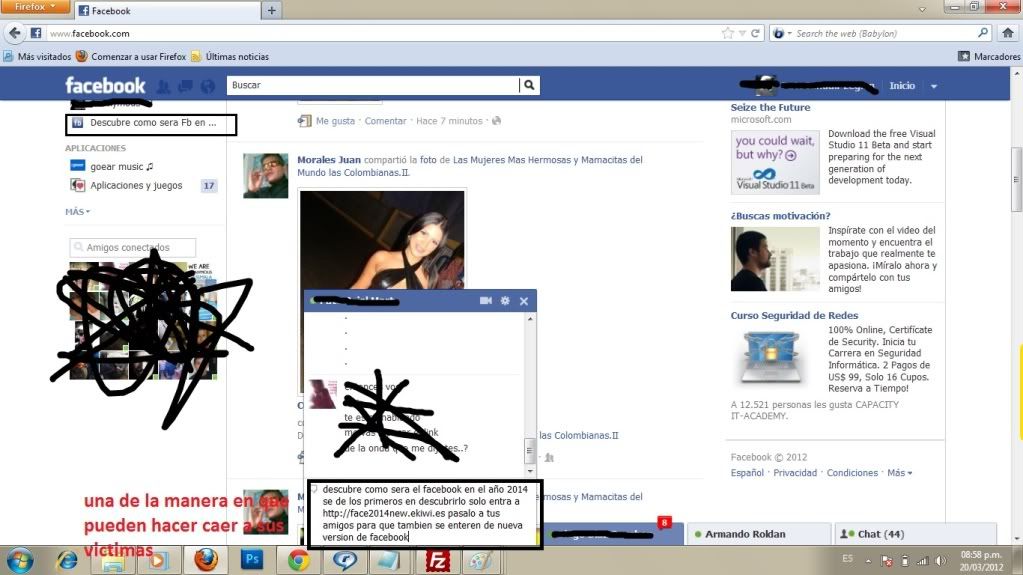This screenshot has width=1023, height=575.
Task: Open Más visitados bookmarks item
Action: pyautogui.click(x=37, y=57)
